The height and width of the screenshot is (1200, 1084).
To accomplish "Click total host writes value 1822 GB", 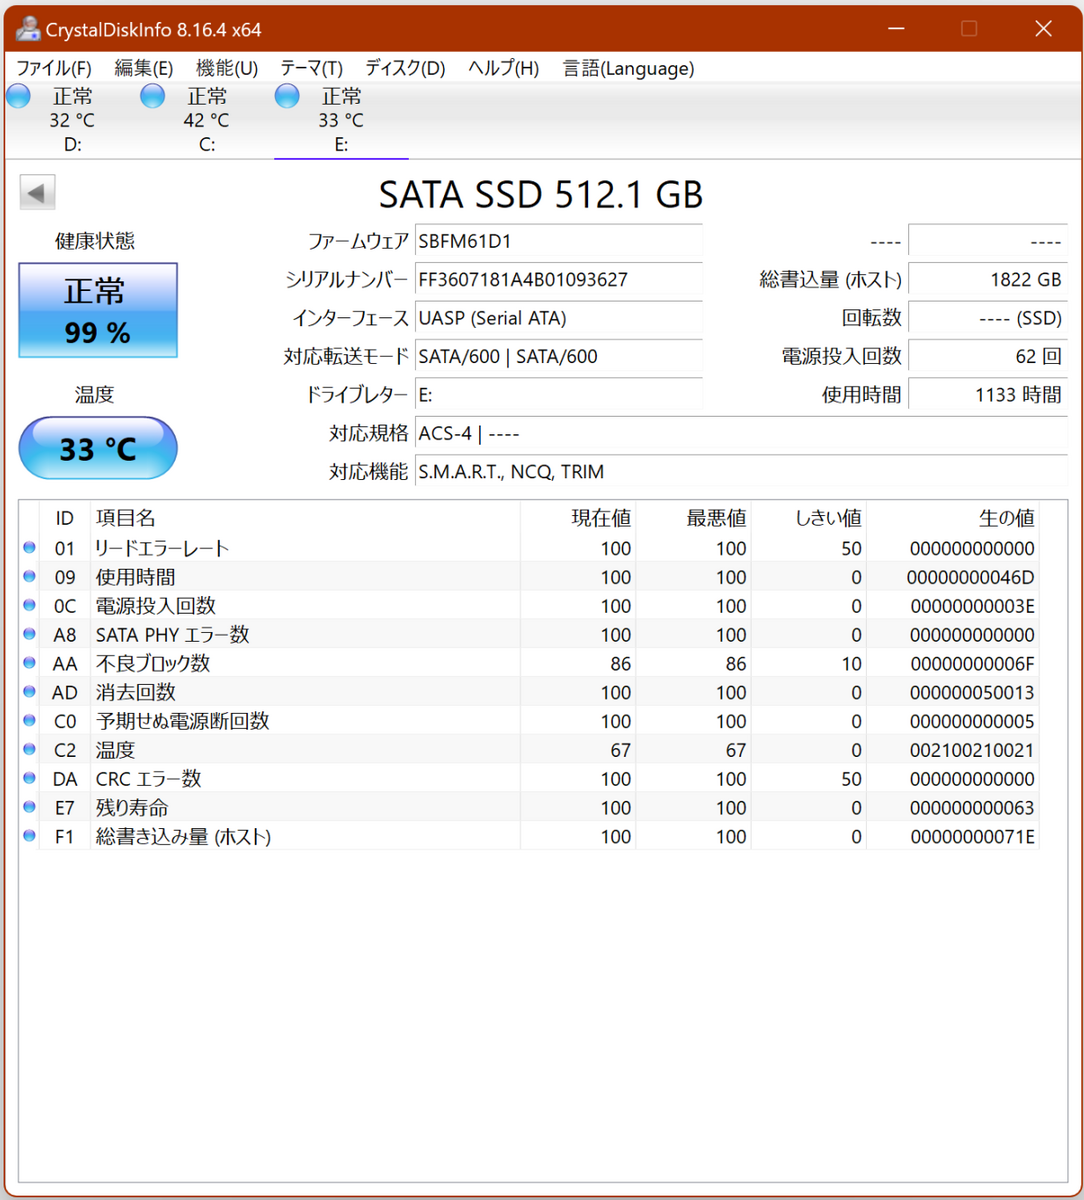I will (x=988, y=279).
